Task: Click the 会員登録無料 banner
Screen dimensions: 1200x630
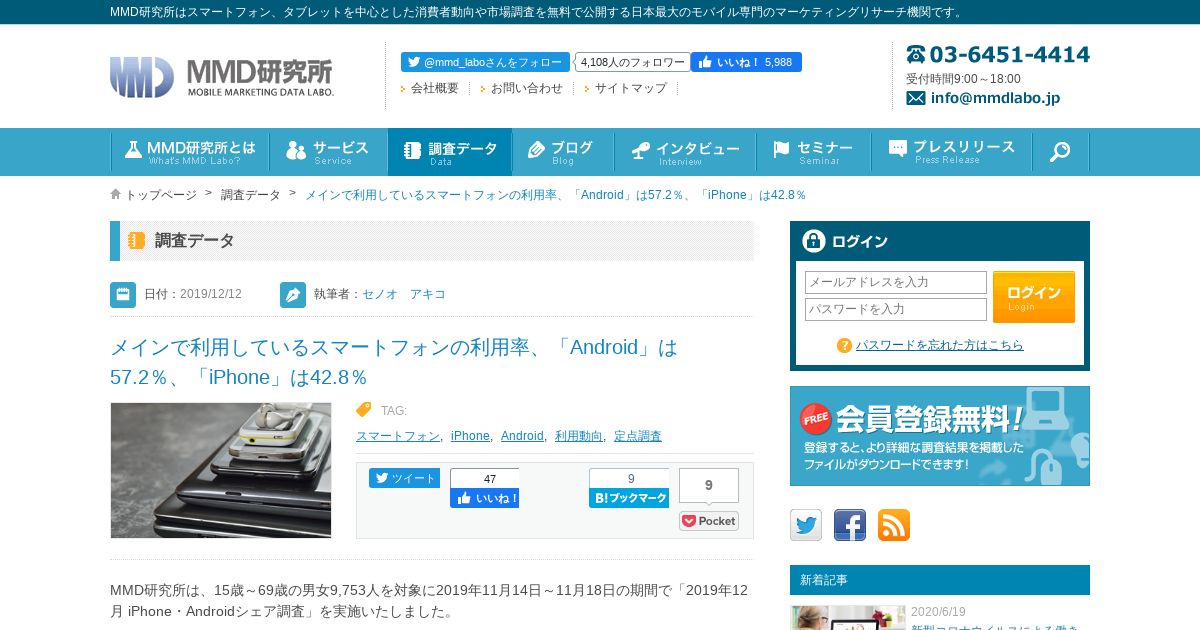Action: pos(940,436)
